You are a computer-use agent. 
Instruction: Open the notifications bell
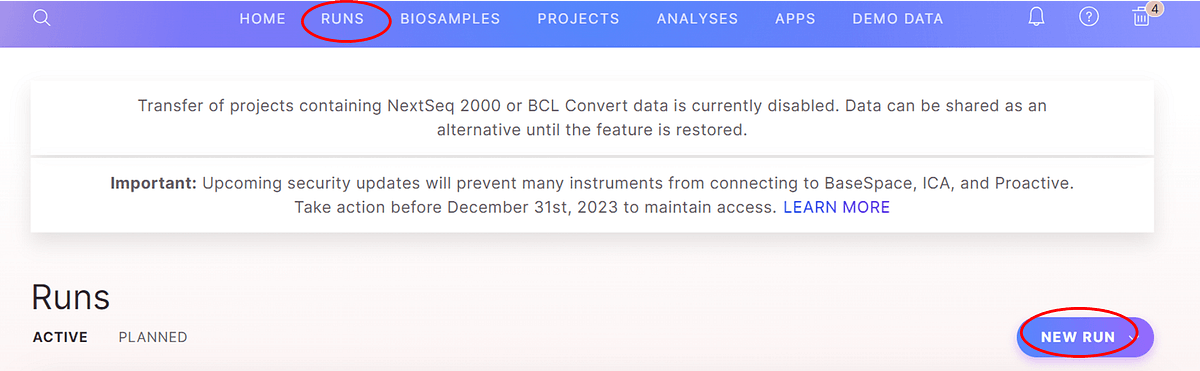pos(1038,17)
